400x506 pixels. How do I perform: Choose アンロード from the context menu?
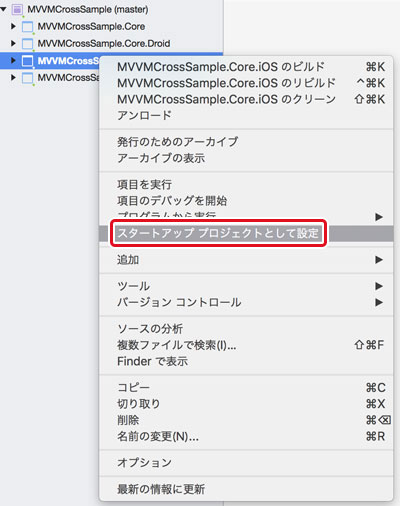pos(246,115)
